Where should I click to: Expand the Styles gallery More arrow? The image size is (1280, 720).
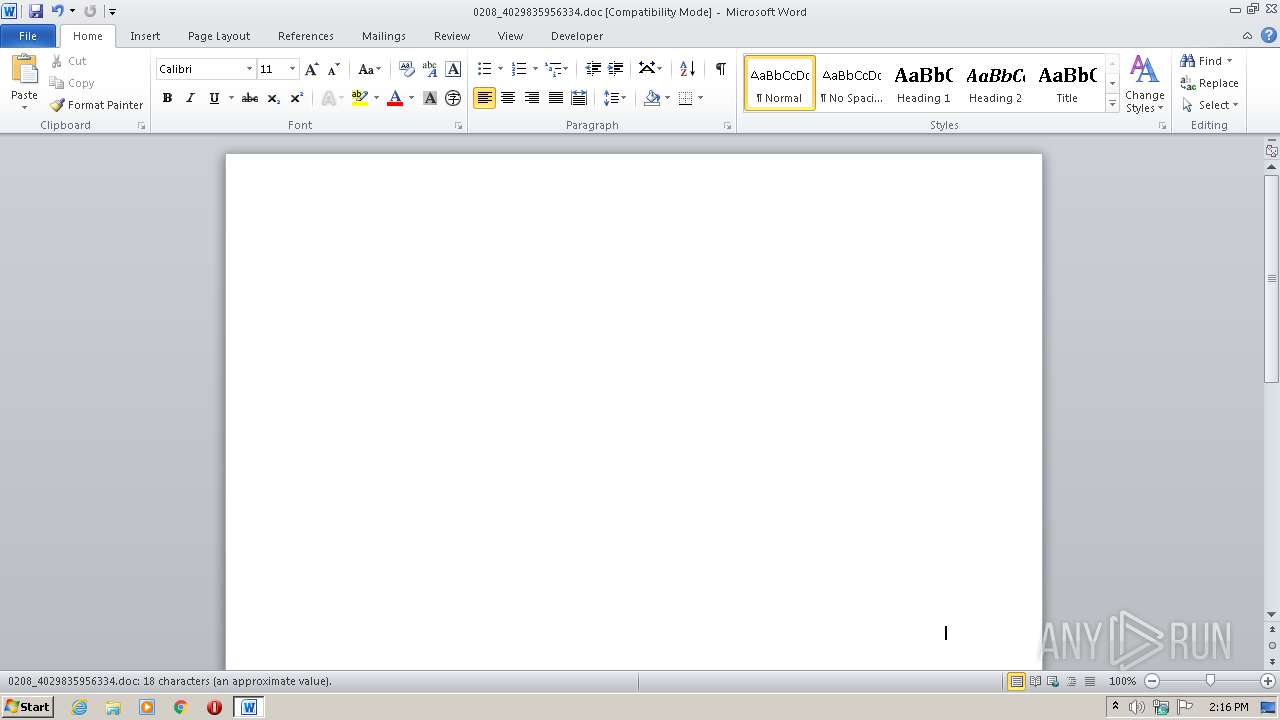[x=1112, y=103]
